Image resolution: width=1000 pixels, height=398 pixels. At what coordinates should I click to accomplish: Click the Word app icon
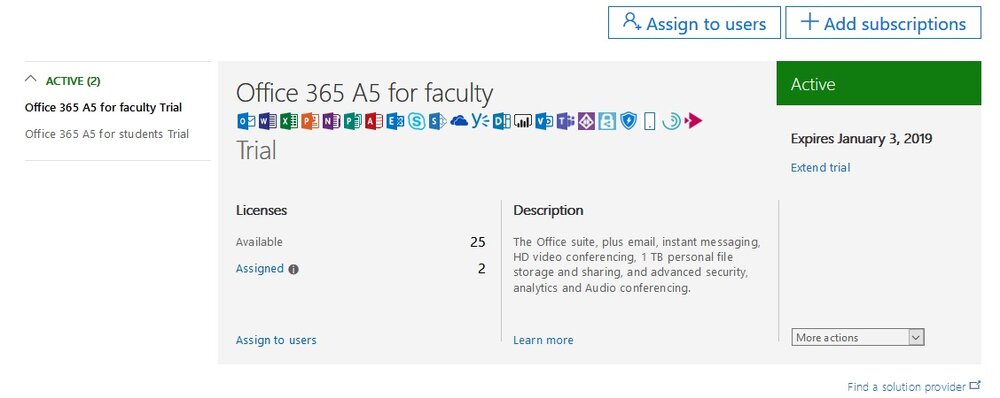click(268, 121)
